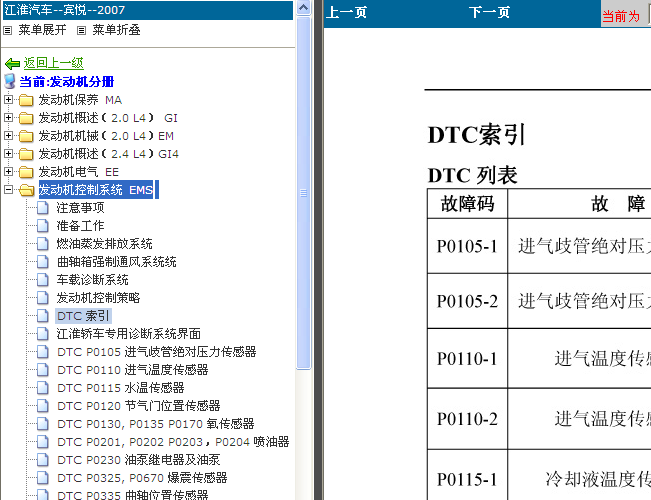
Task: Go to 下一页 next page
Action: point(489,12)
